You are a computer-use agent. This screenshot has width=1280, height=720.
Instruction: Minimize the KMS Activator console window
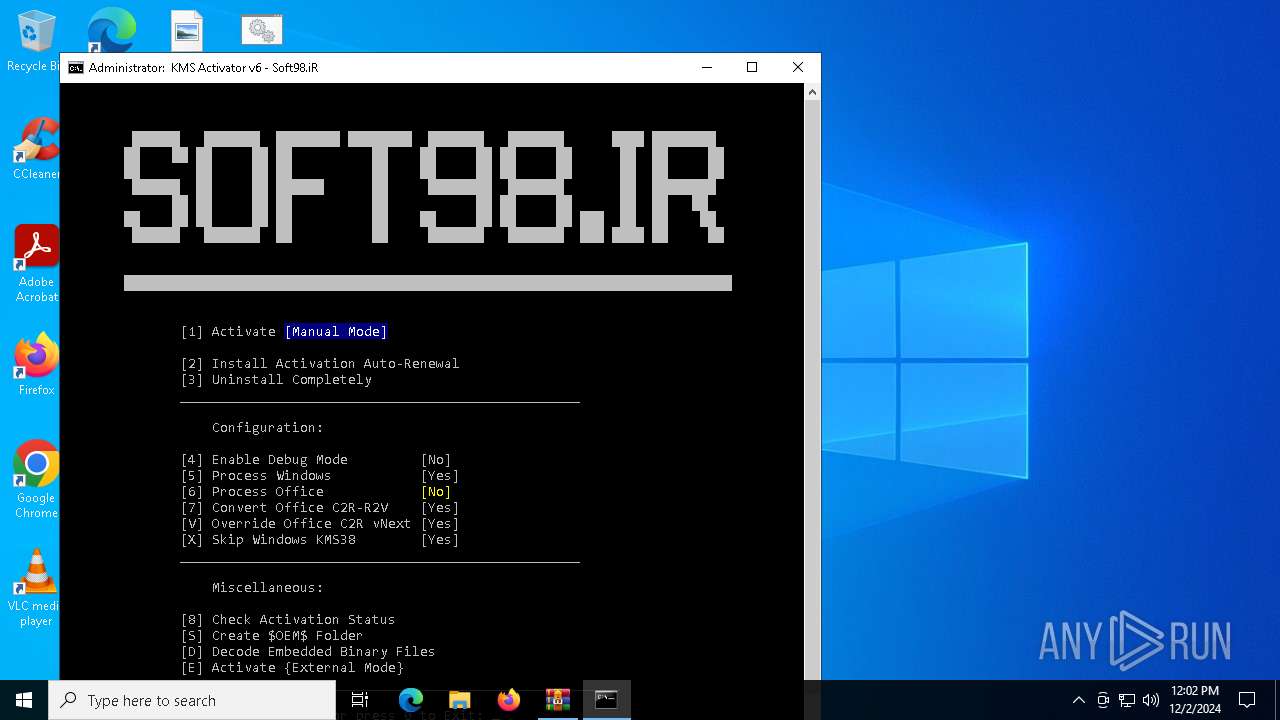[x=707, y=68]
